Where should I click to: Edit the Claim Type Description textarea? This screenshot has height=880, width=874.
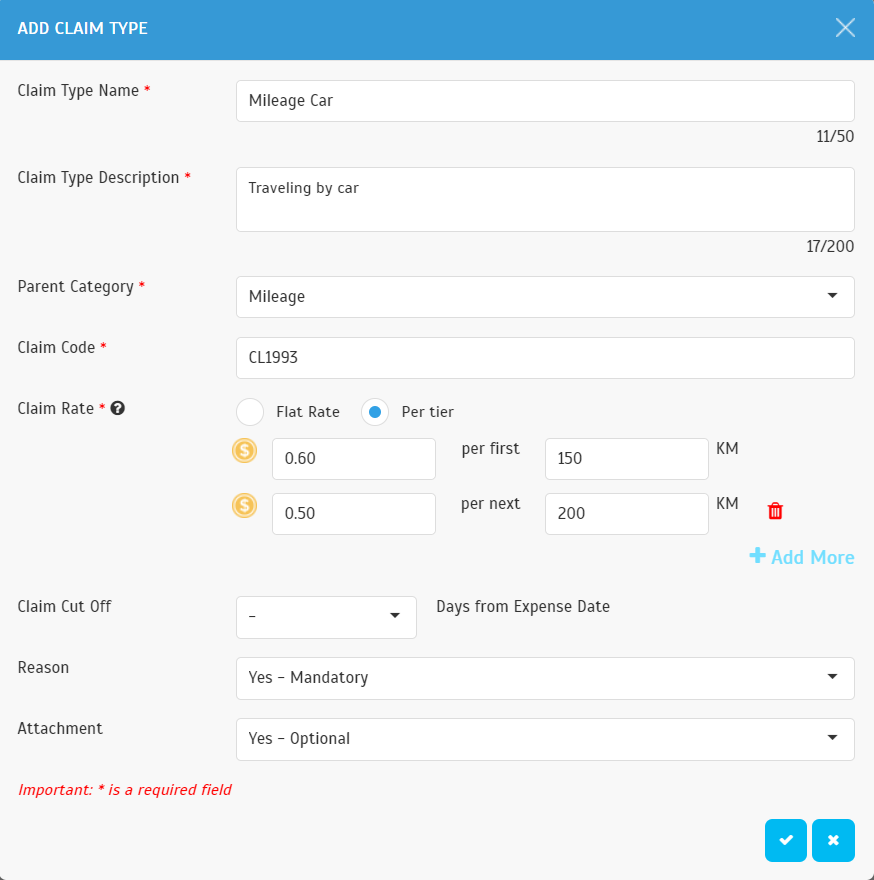coord(545,199)
